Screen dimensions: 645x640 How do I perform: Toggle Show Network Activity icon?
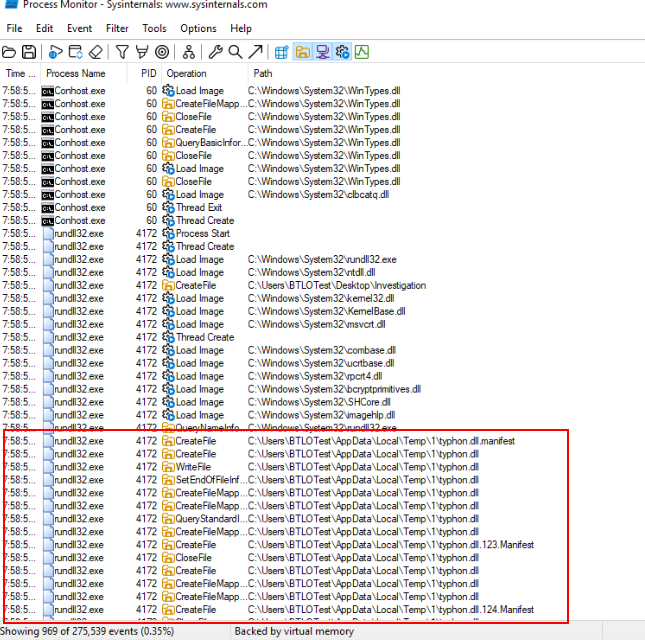click(x=322, y=52)
